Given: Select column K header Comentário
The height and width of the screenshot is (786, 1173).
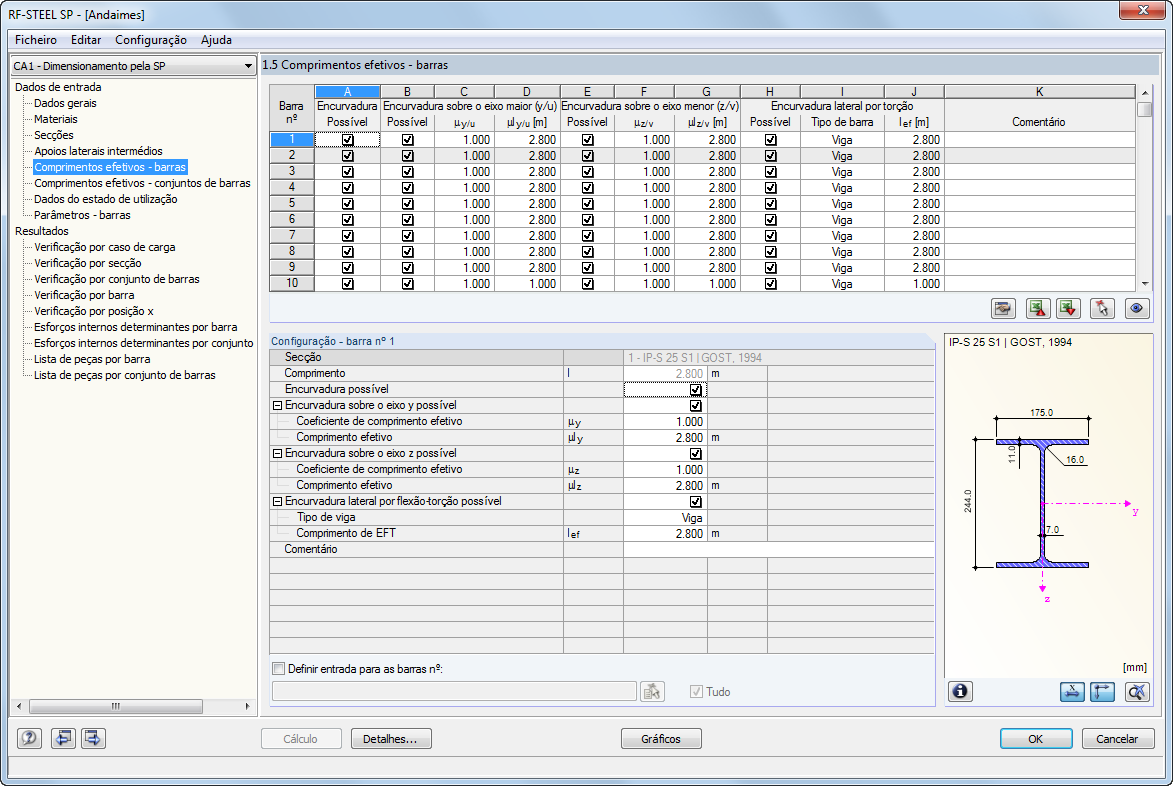Looking at the screenshot, I should coord(1039,91).
